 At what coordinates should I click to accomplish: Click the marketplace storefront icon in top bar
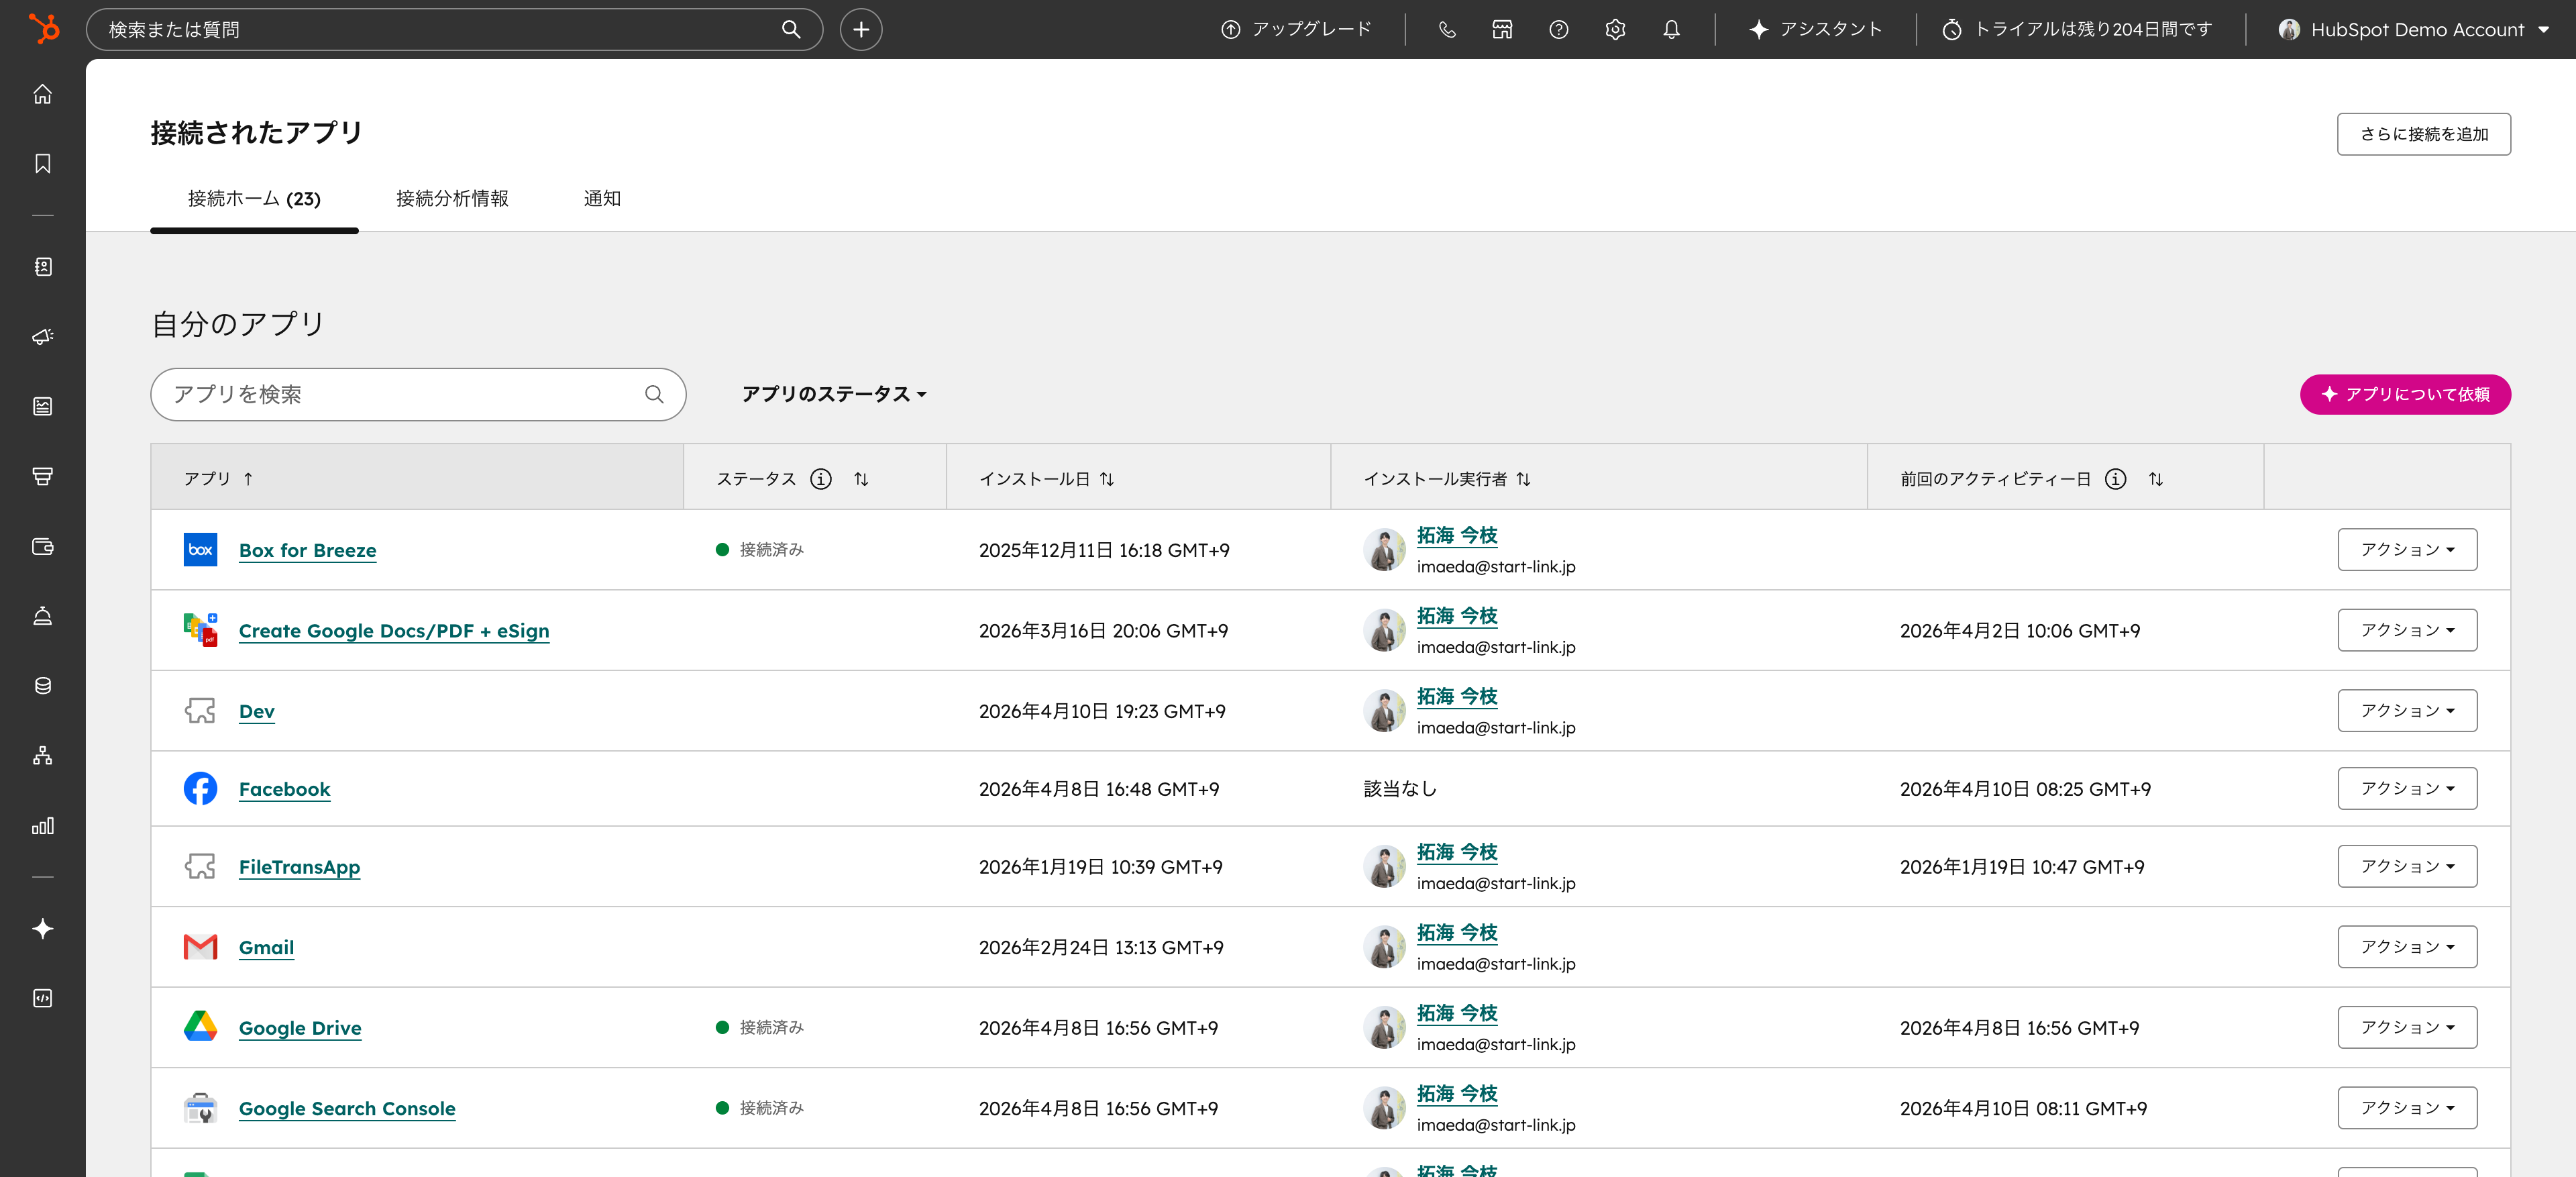coord(1501,29)
